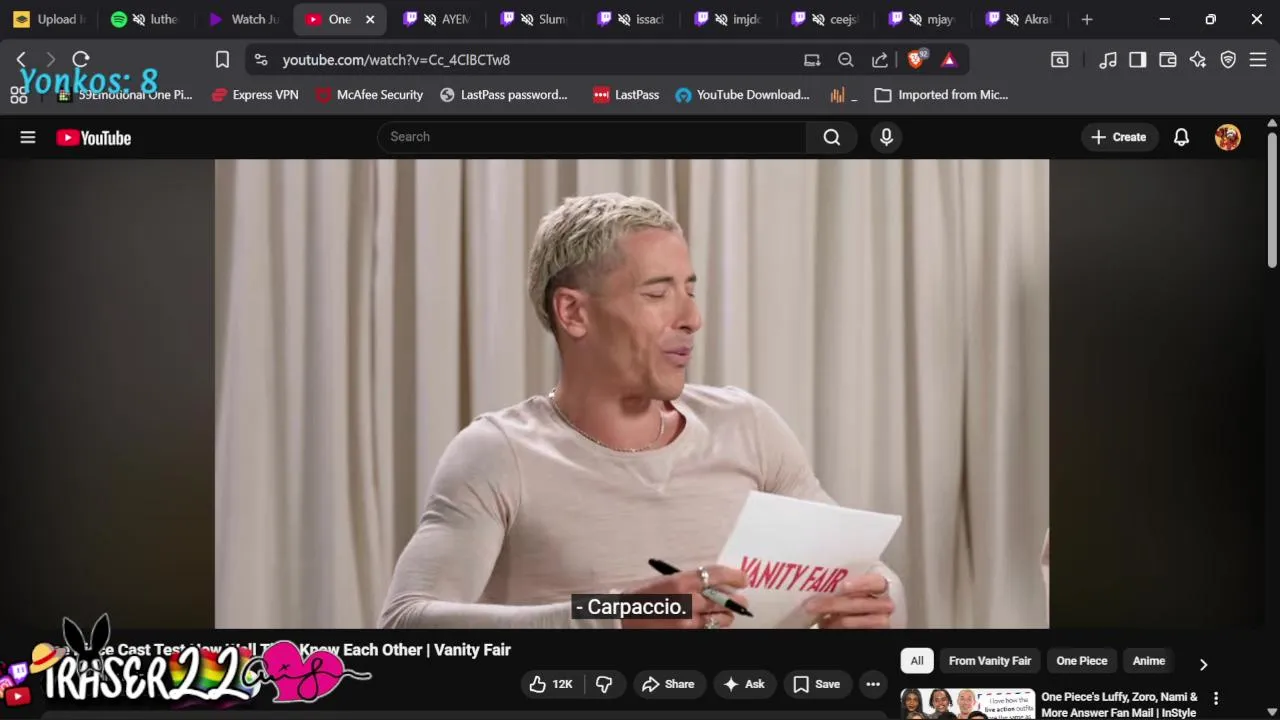Open One Piece's Luffy, Zoro, Nami video title
This screenshot has width=1280, height=720.
[1119, 704]
